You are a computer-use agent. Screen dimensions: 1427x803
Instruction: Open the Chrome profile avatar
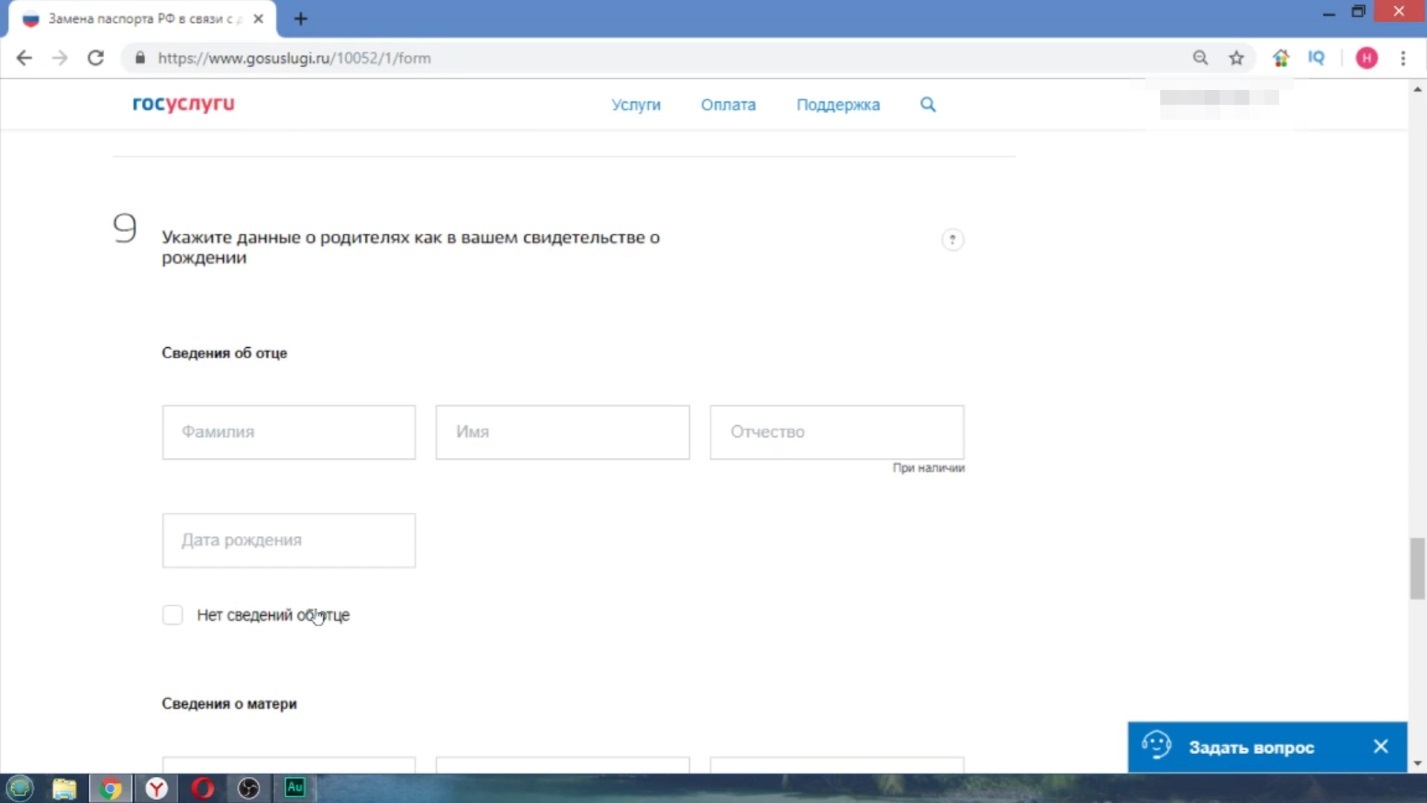[1366, 58]
